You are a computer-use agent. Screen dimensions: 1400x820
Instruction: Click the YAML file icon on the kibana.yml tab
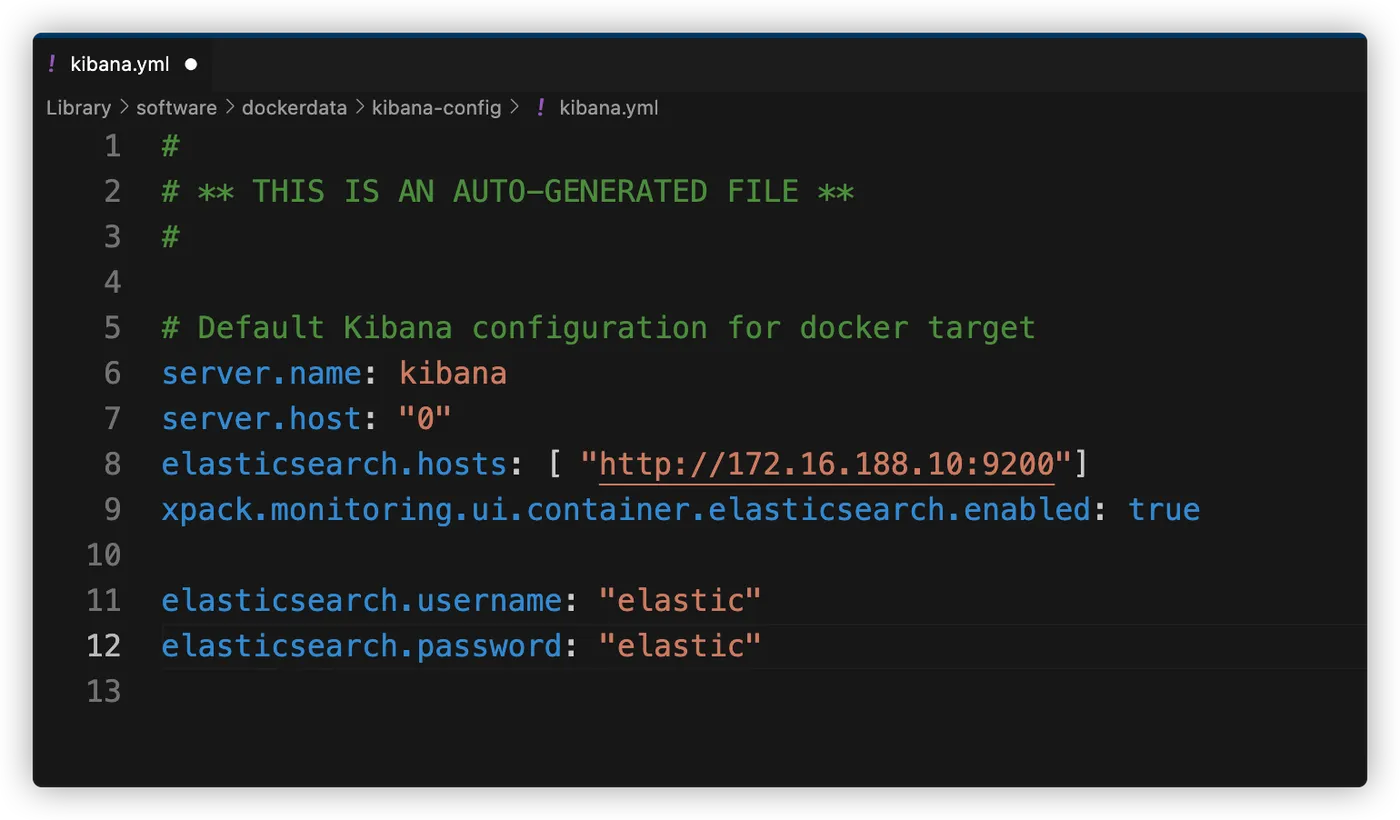[52, 64]
